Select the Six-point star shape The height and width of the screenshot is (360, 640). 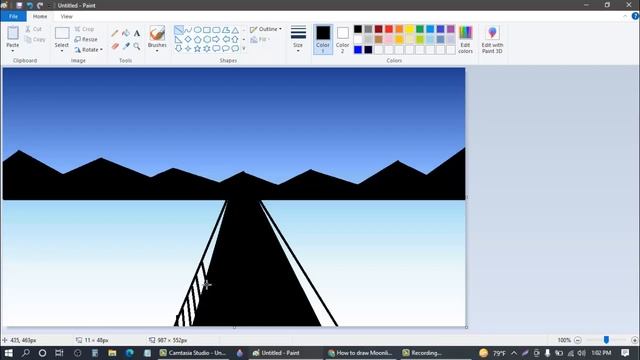point(207,49)
